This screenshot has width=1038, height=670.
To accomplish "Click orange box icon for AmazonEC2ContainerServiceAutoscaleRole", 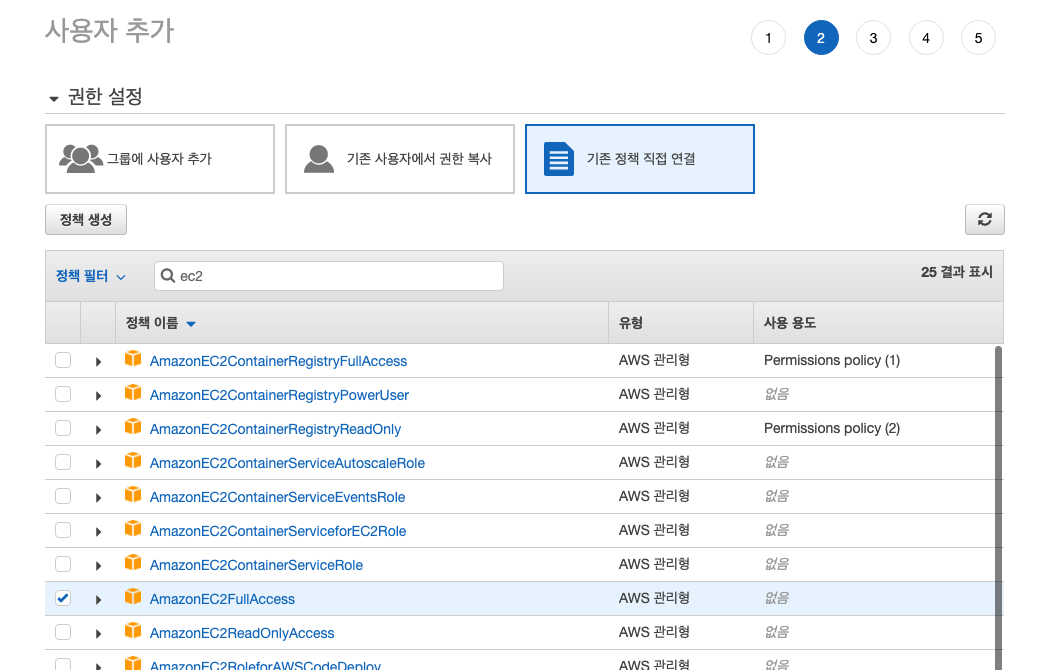I will pos(133,459).
